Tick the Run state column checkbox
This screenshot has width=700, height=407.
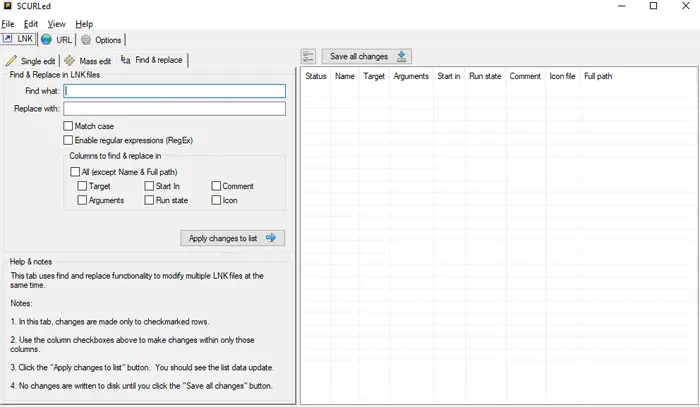[x=149, y=200]
